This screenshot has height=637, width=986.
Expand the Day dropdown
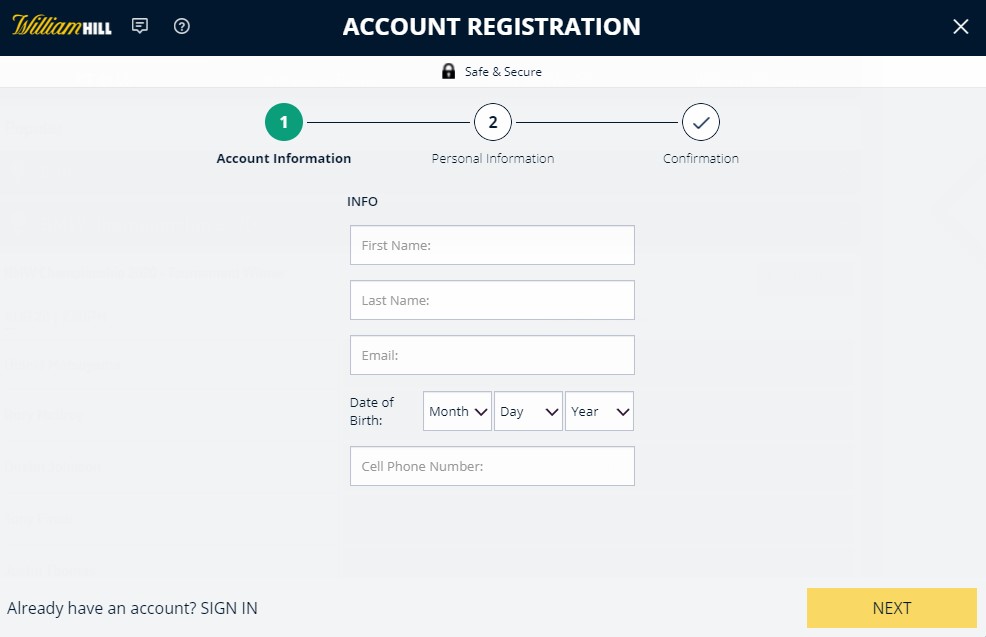[528, 411]
